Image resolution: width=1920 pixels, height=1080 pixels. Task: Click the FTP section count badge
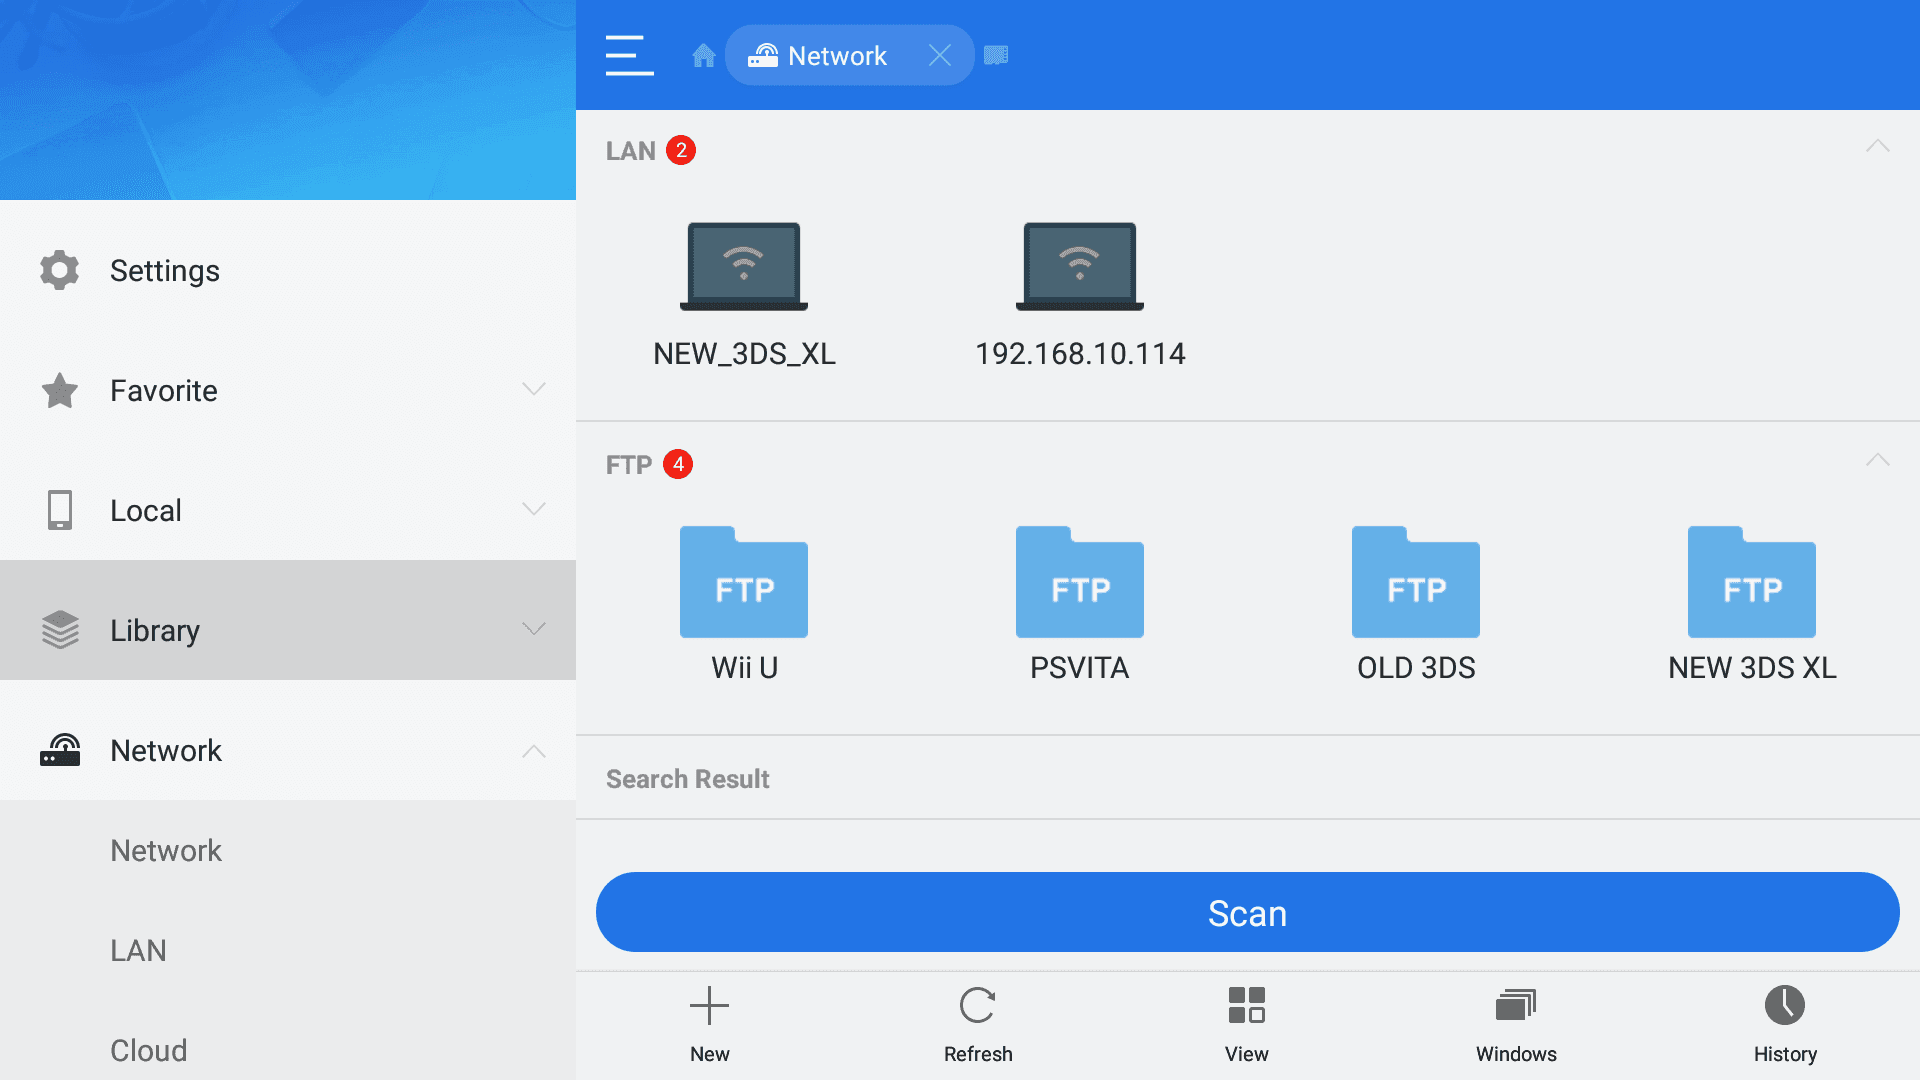678,464
